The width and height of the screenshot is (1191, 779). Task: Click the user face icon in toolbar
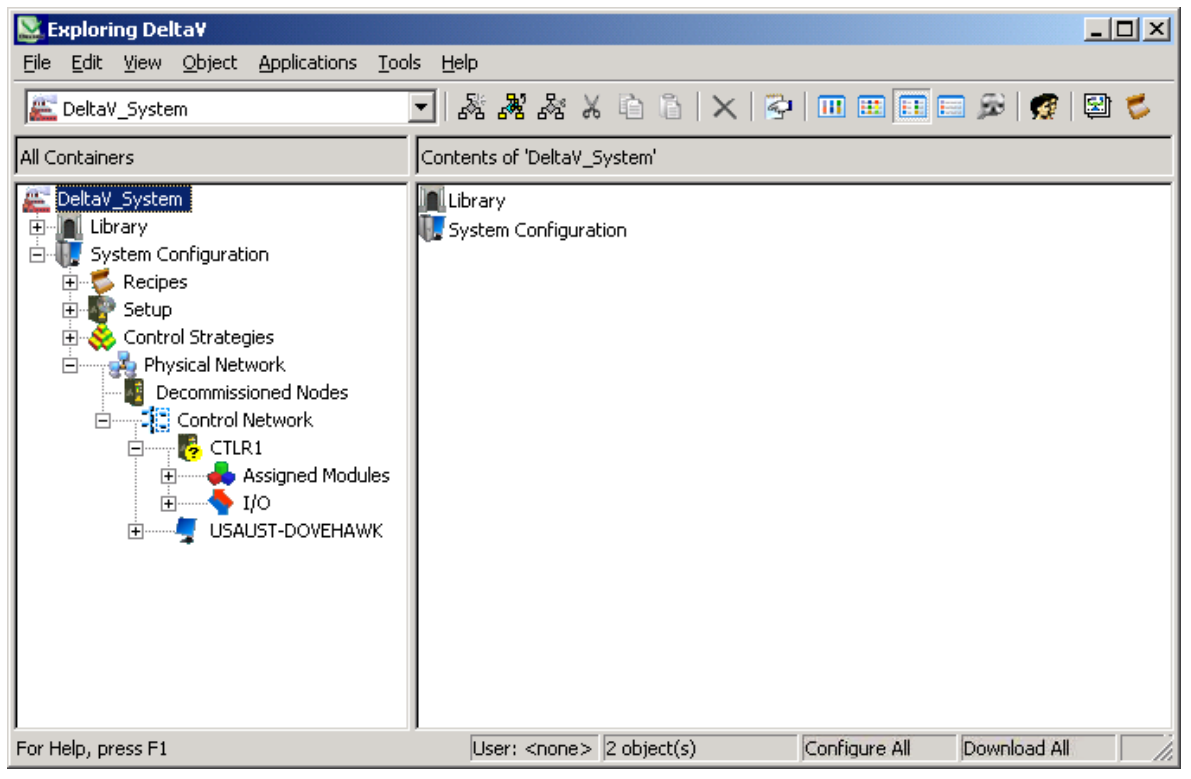click(x=1045, y=108)
